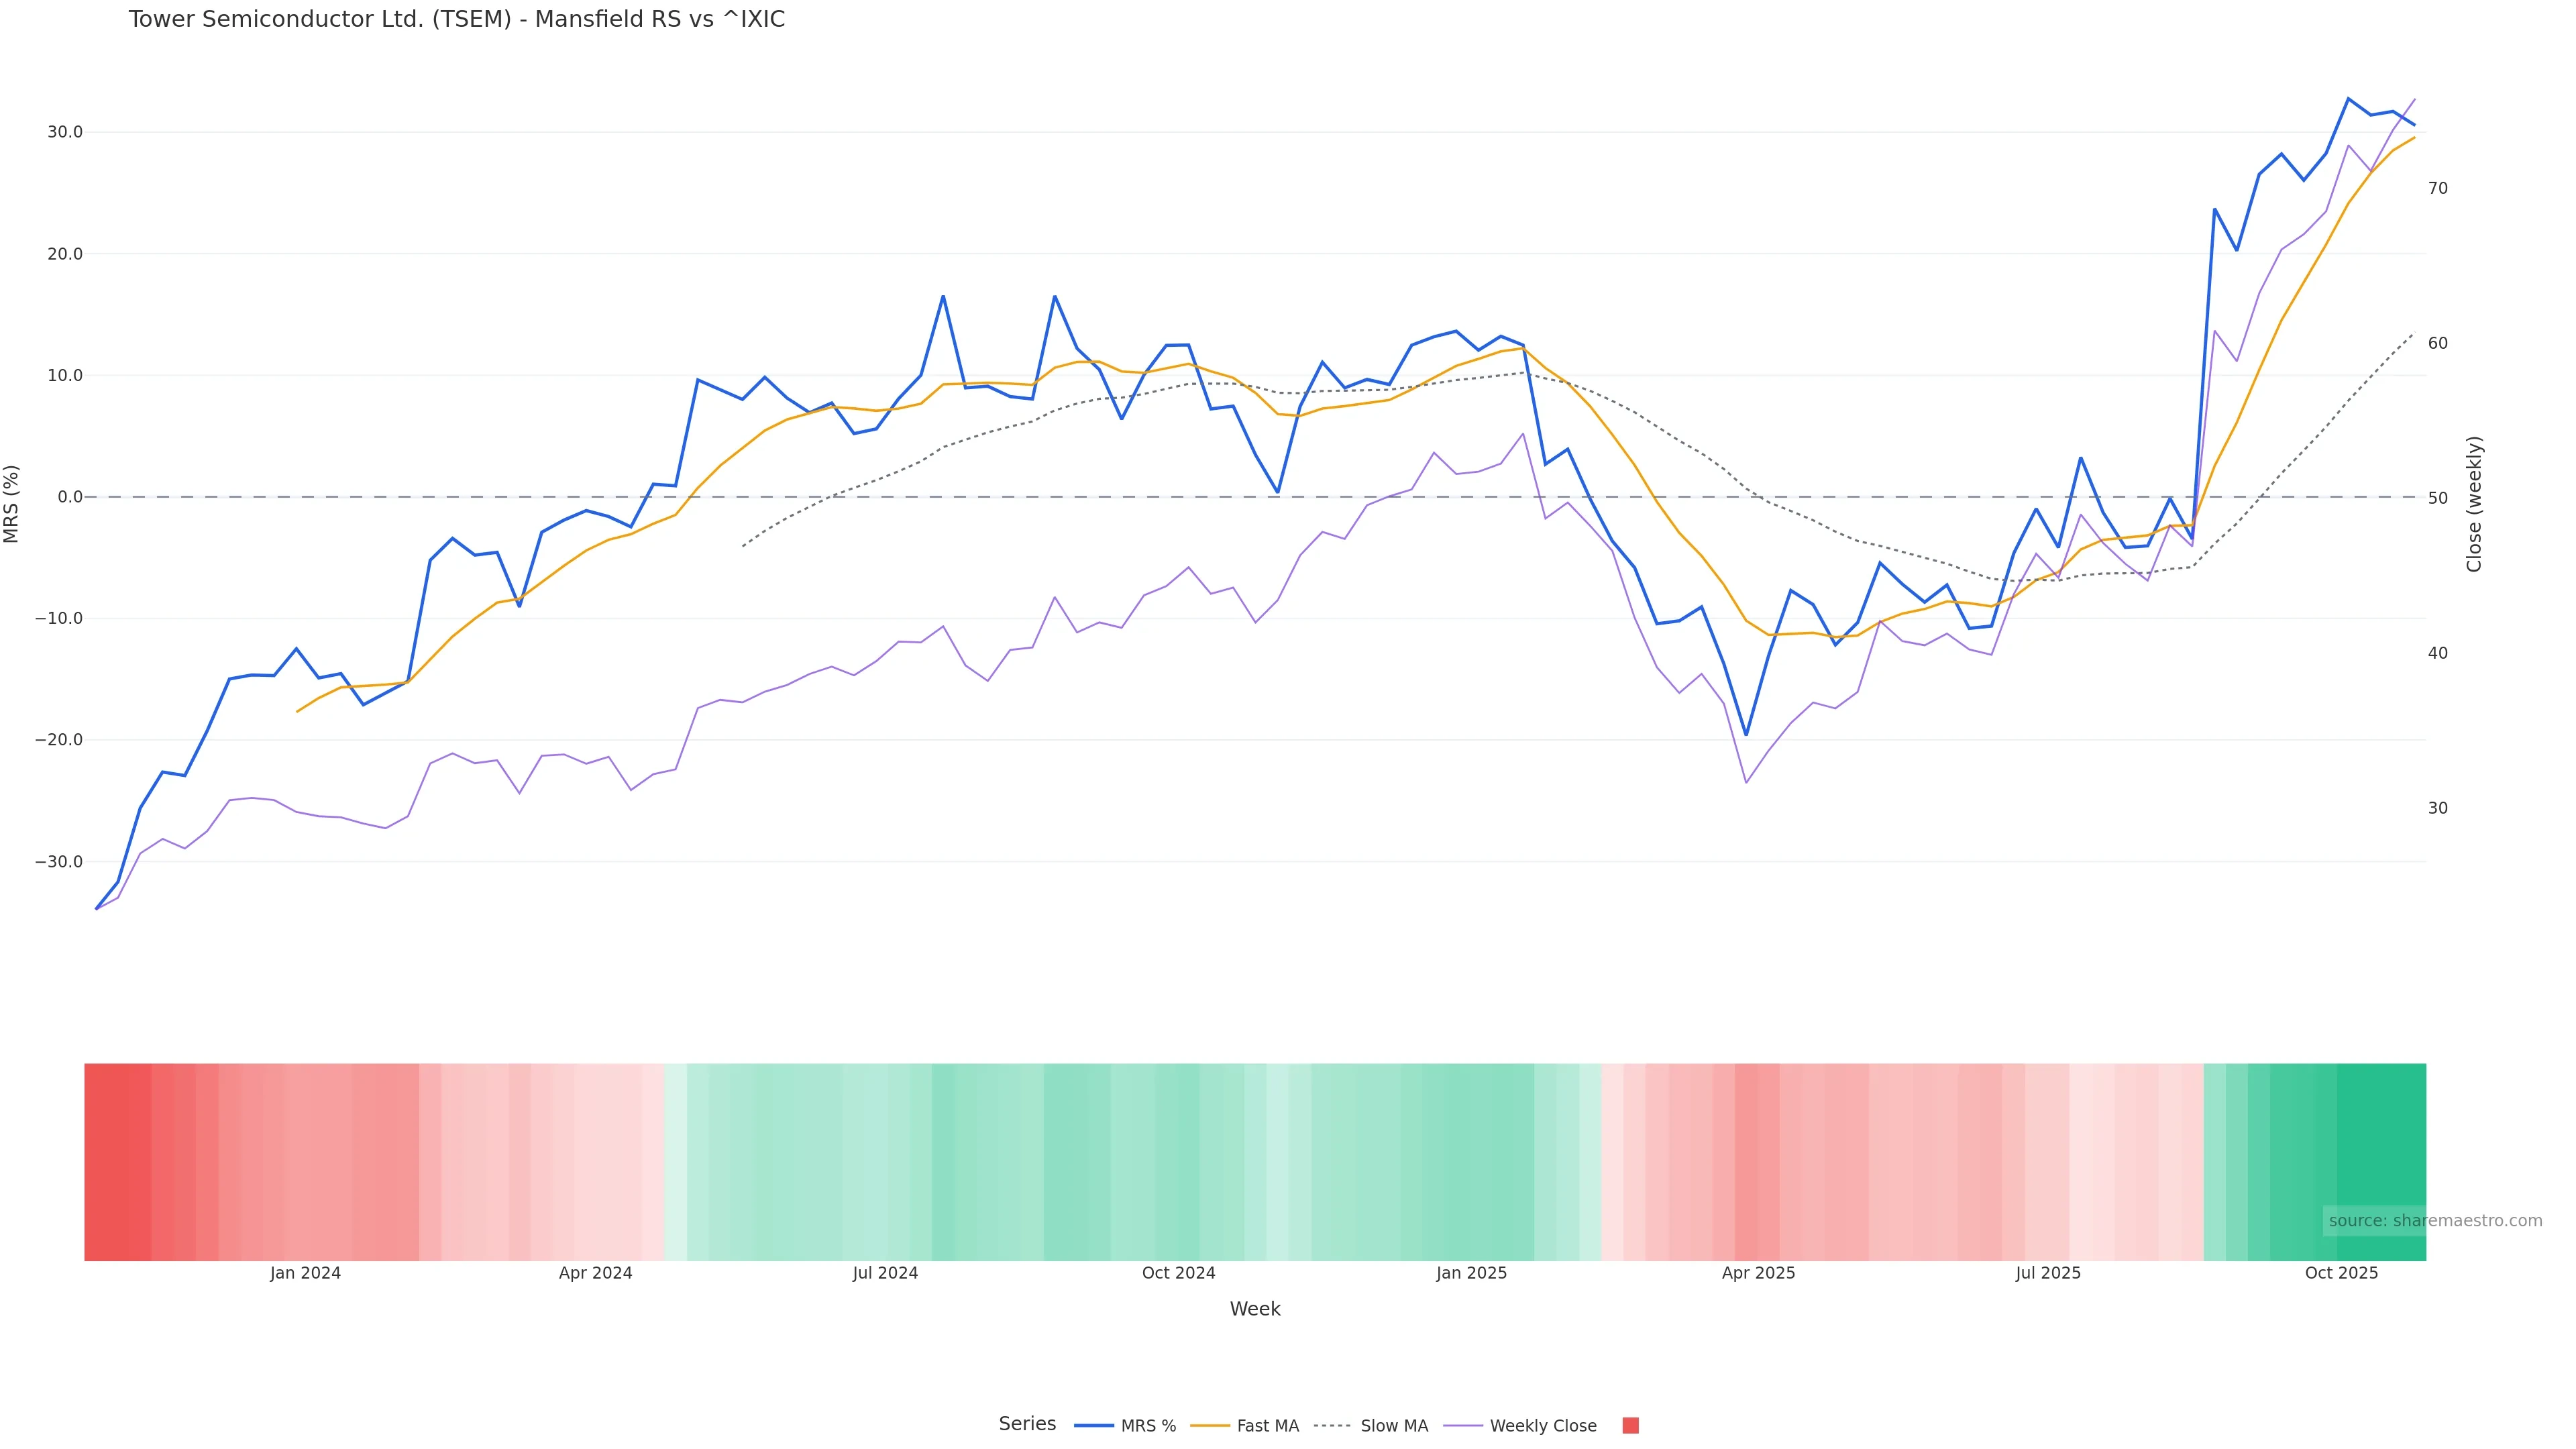This screenshot has height=1449, width=2576.
Task: Click the Oct 2024 x-axis label
Action: click(x=1178, y=1274)
